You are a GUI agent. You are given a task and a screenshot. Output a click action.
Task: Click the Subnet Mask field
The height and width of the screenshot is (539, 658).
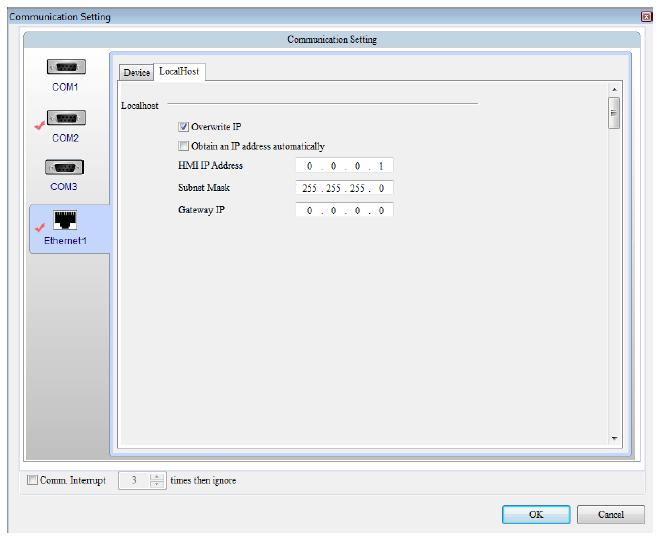(344, 188)
